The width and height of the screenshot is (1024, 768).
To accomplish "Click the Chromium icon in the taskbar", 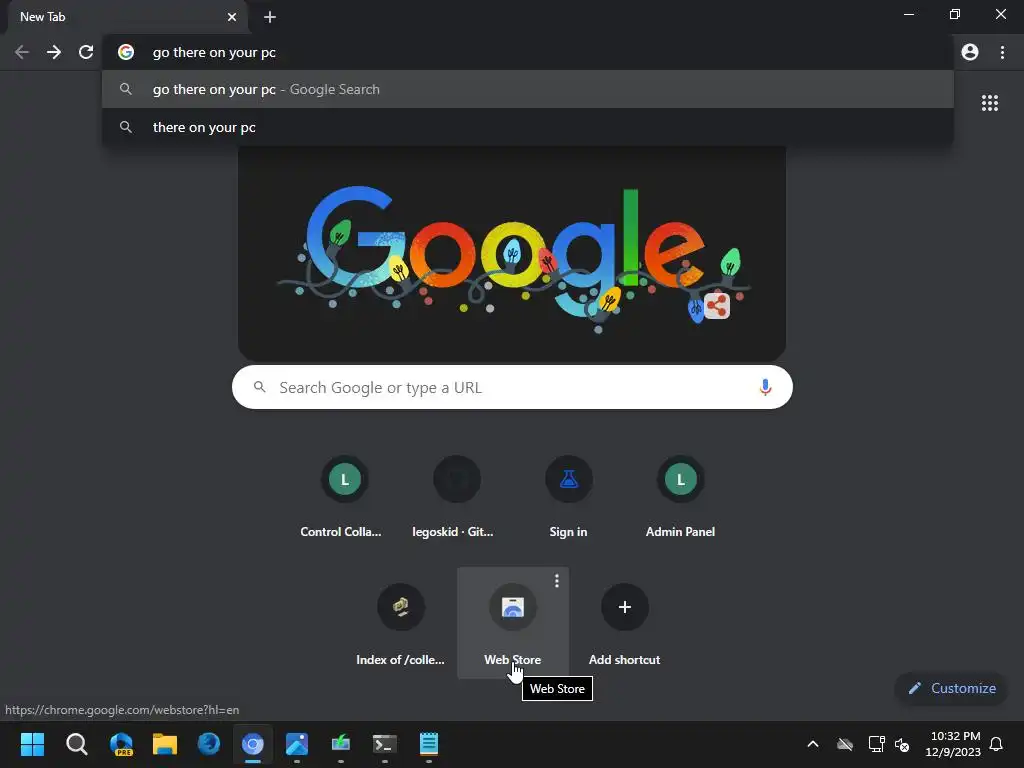I will pos(253,744).
